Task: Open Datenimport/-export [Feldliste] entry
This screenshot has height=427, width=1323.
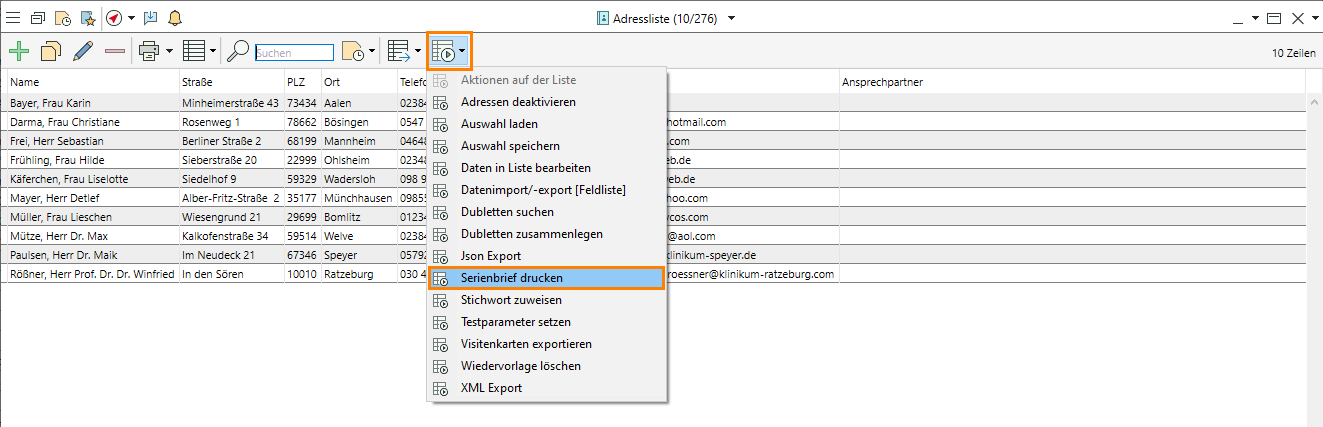Action: coord(547,190)
